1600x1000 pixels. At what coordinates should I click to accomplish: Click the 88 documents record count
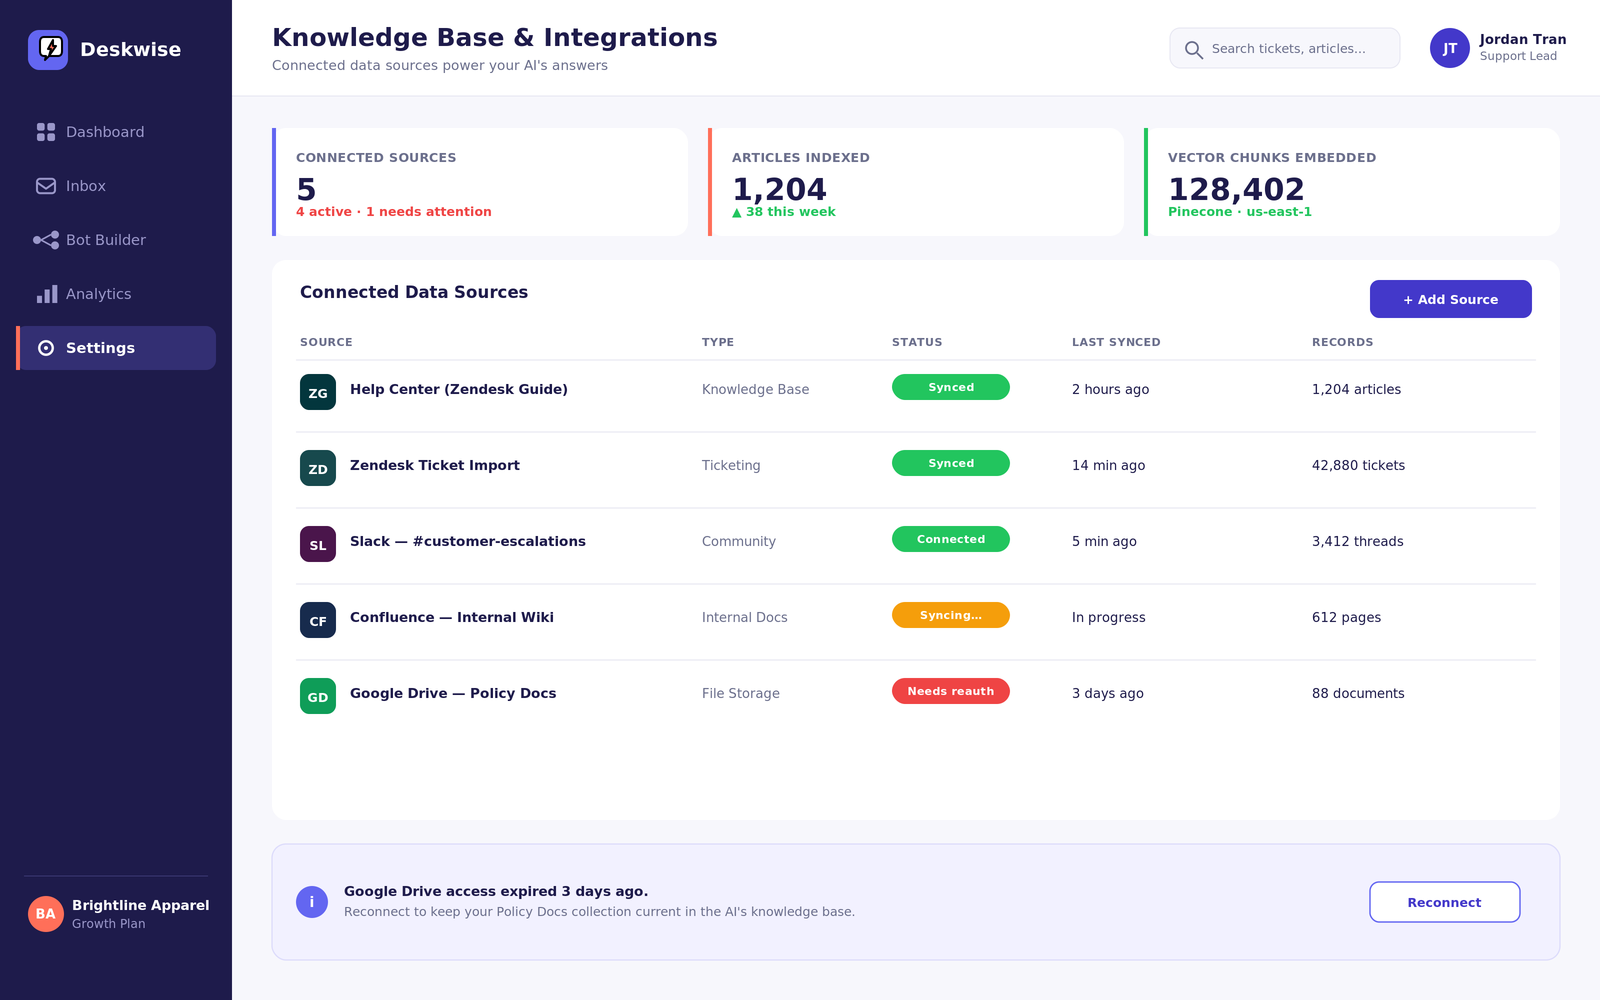(x=1358, y=693)
